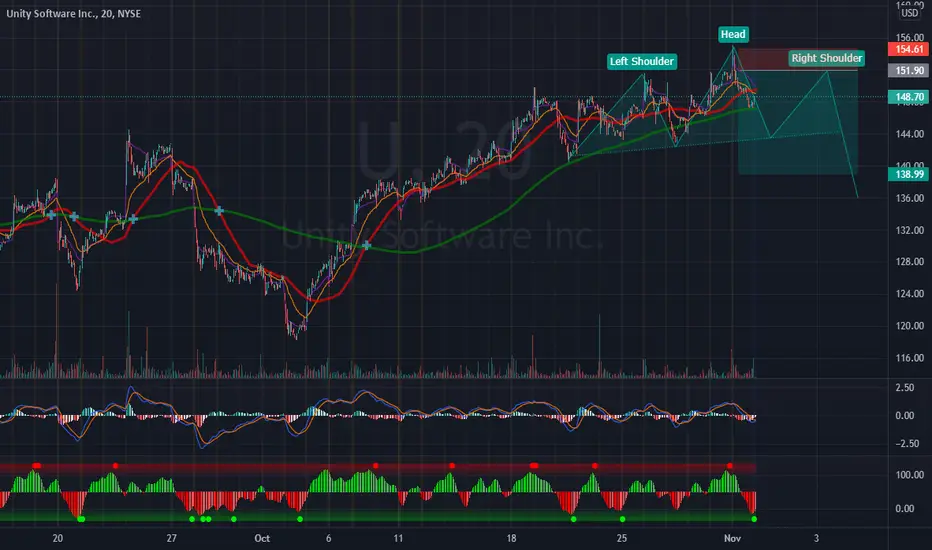Click the Unity Software Inc. symbol title
Screen dimensions: 932x550
pyautogui.click(x=73, y=13)
